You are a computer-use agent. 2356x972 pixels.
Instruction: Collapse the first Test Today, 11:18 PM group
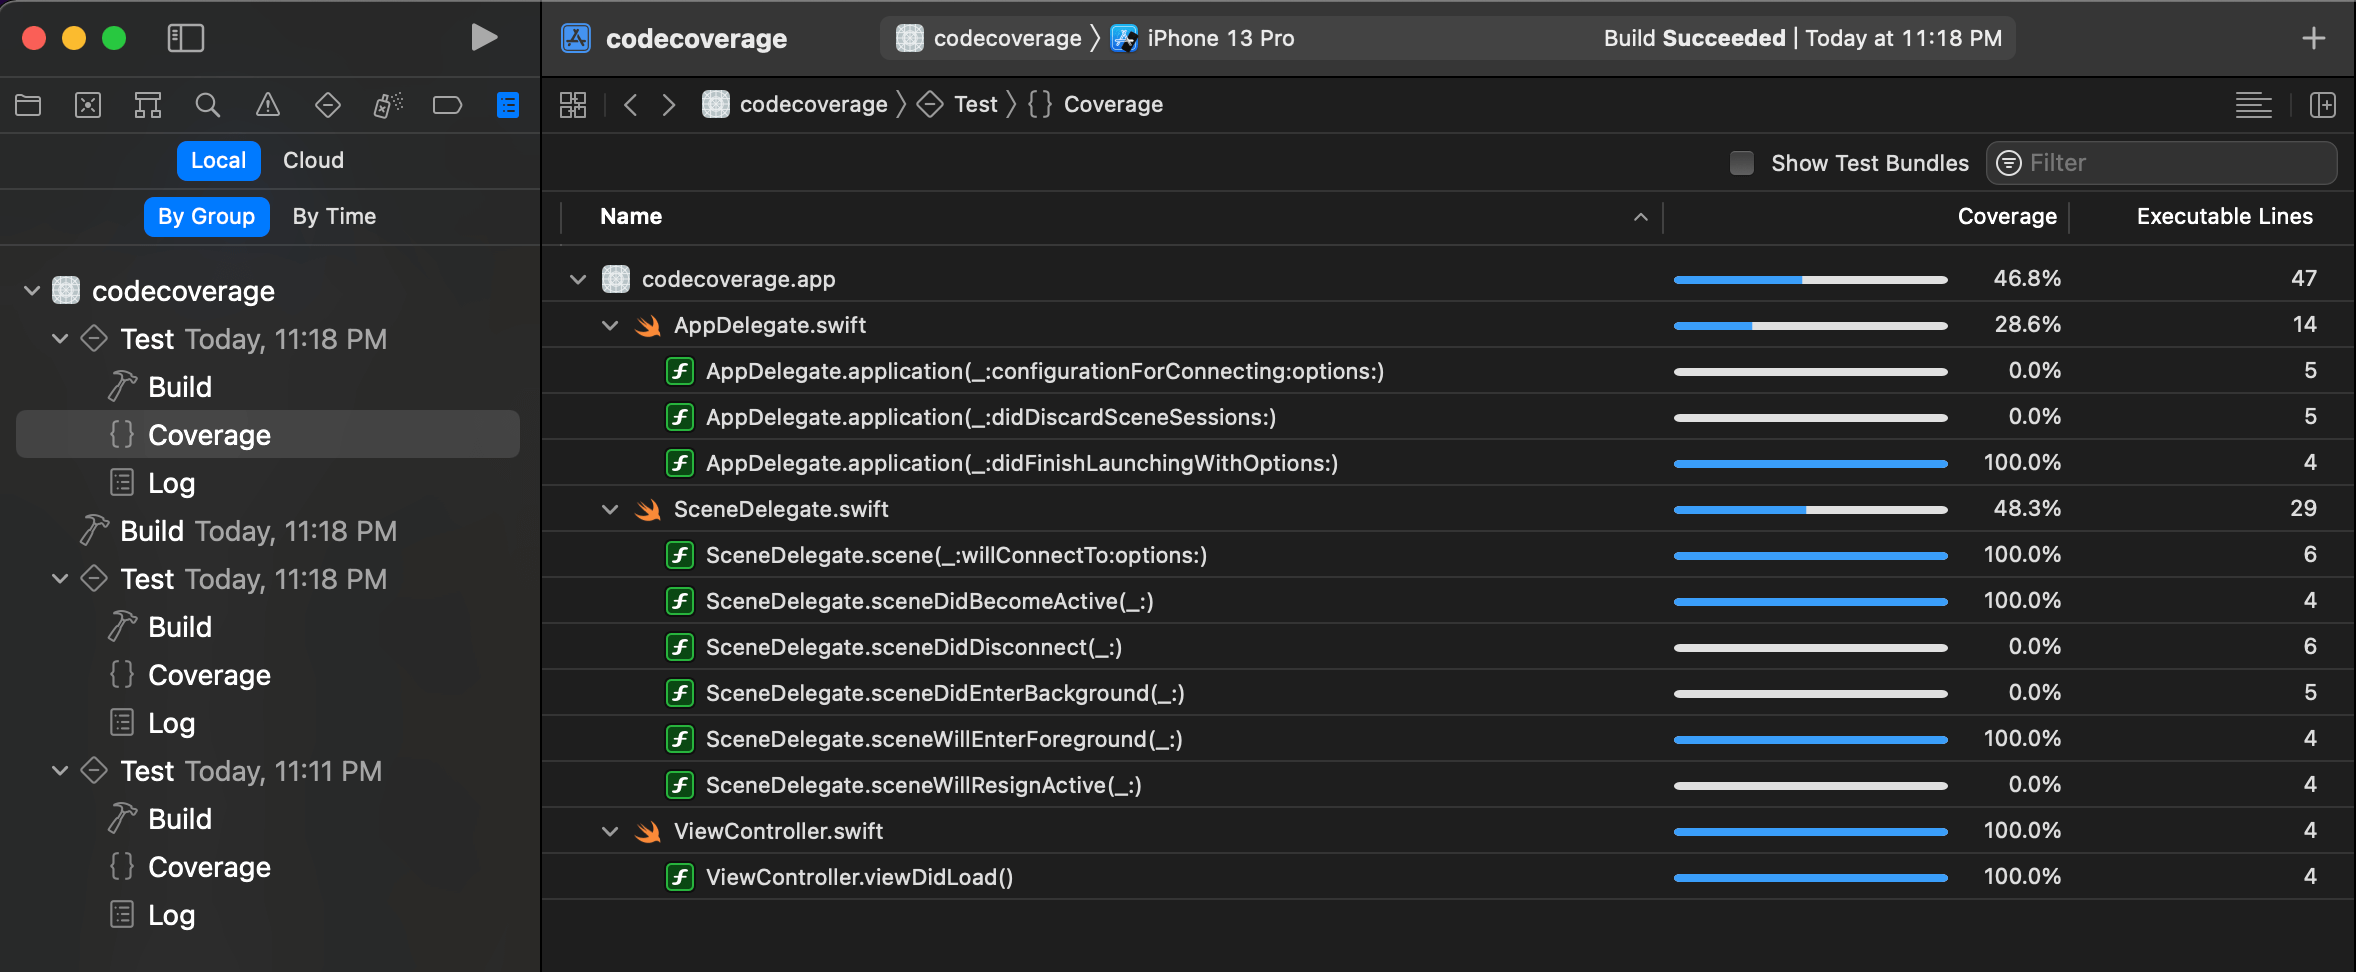click(60, 339)
